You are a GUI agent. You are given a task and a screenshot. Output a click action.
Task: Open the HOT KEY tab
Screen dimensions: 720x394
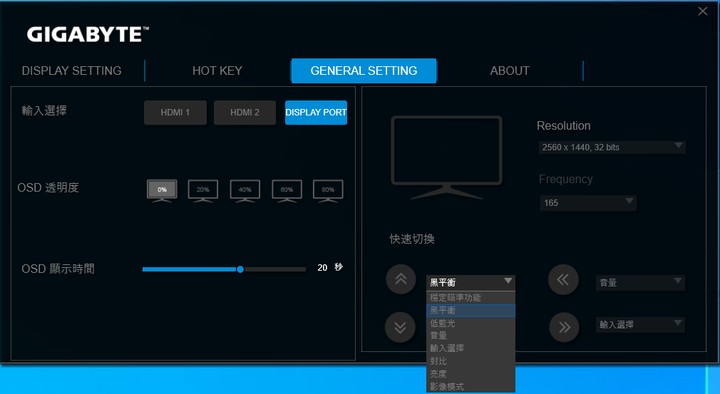(217, 71)
